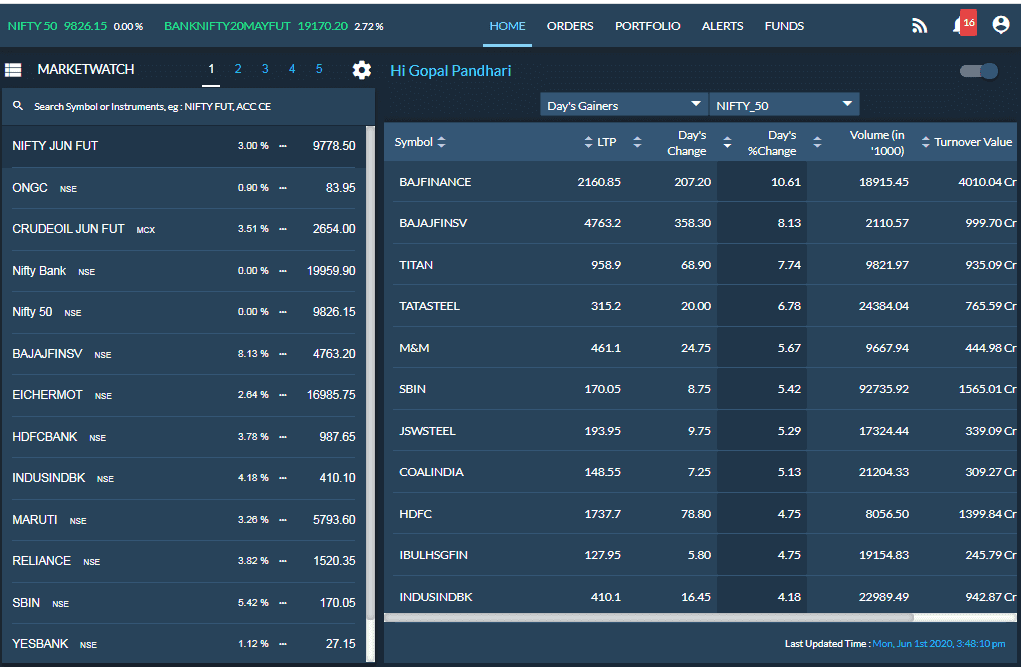Click the search magnifier icon
1021x667 pixels.
click(18, 106)
